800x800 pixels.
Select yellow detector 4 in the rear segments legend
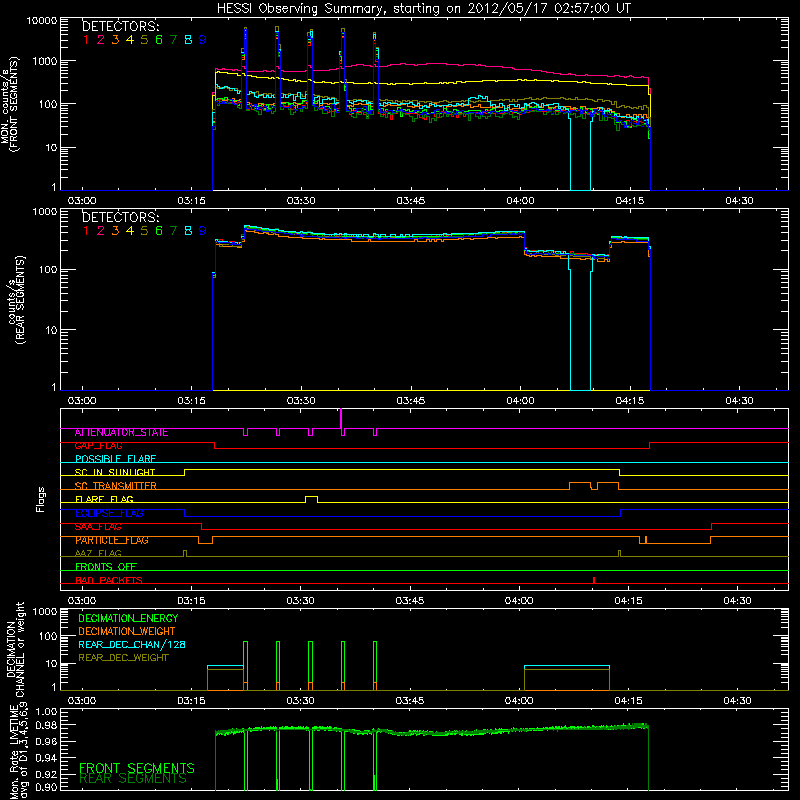(130, 231)
